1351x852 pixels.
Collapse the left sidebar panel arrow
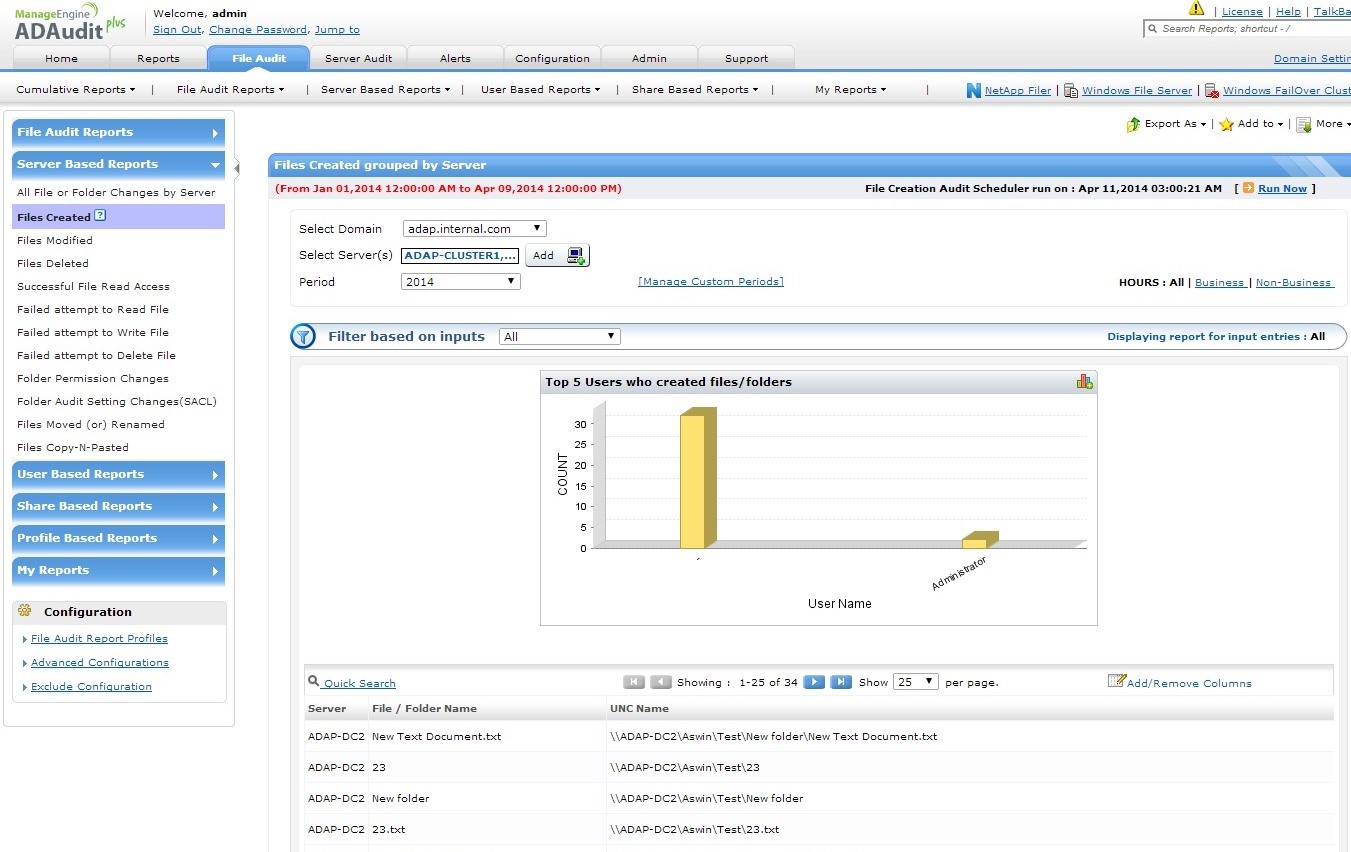[x=237, y=168]
